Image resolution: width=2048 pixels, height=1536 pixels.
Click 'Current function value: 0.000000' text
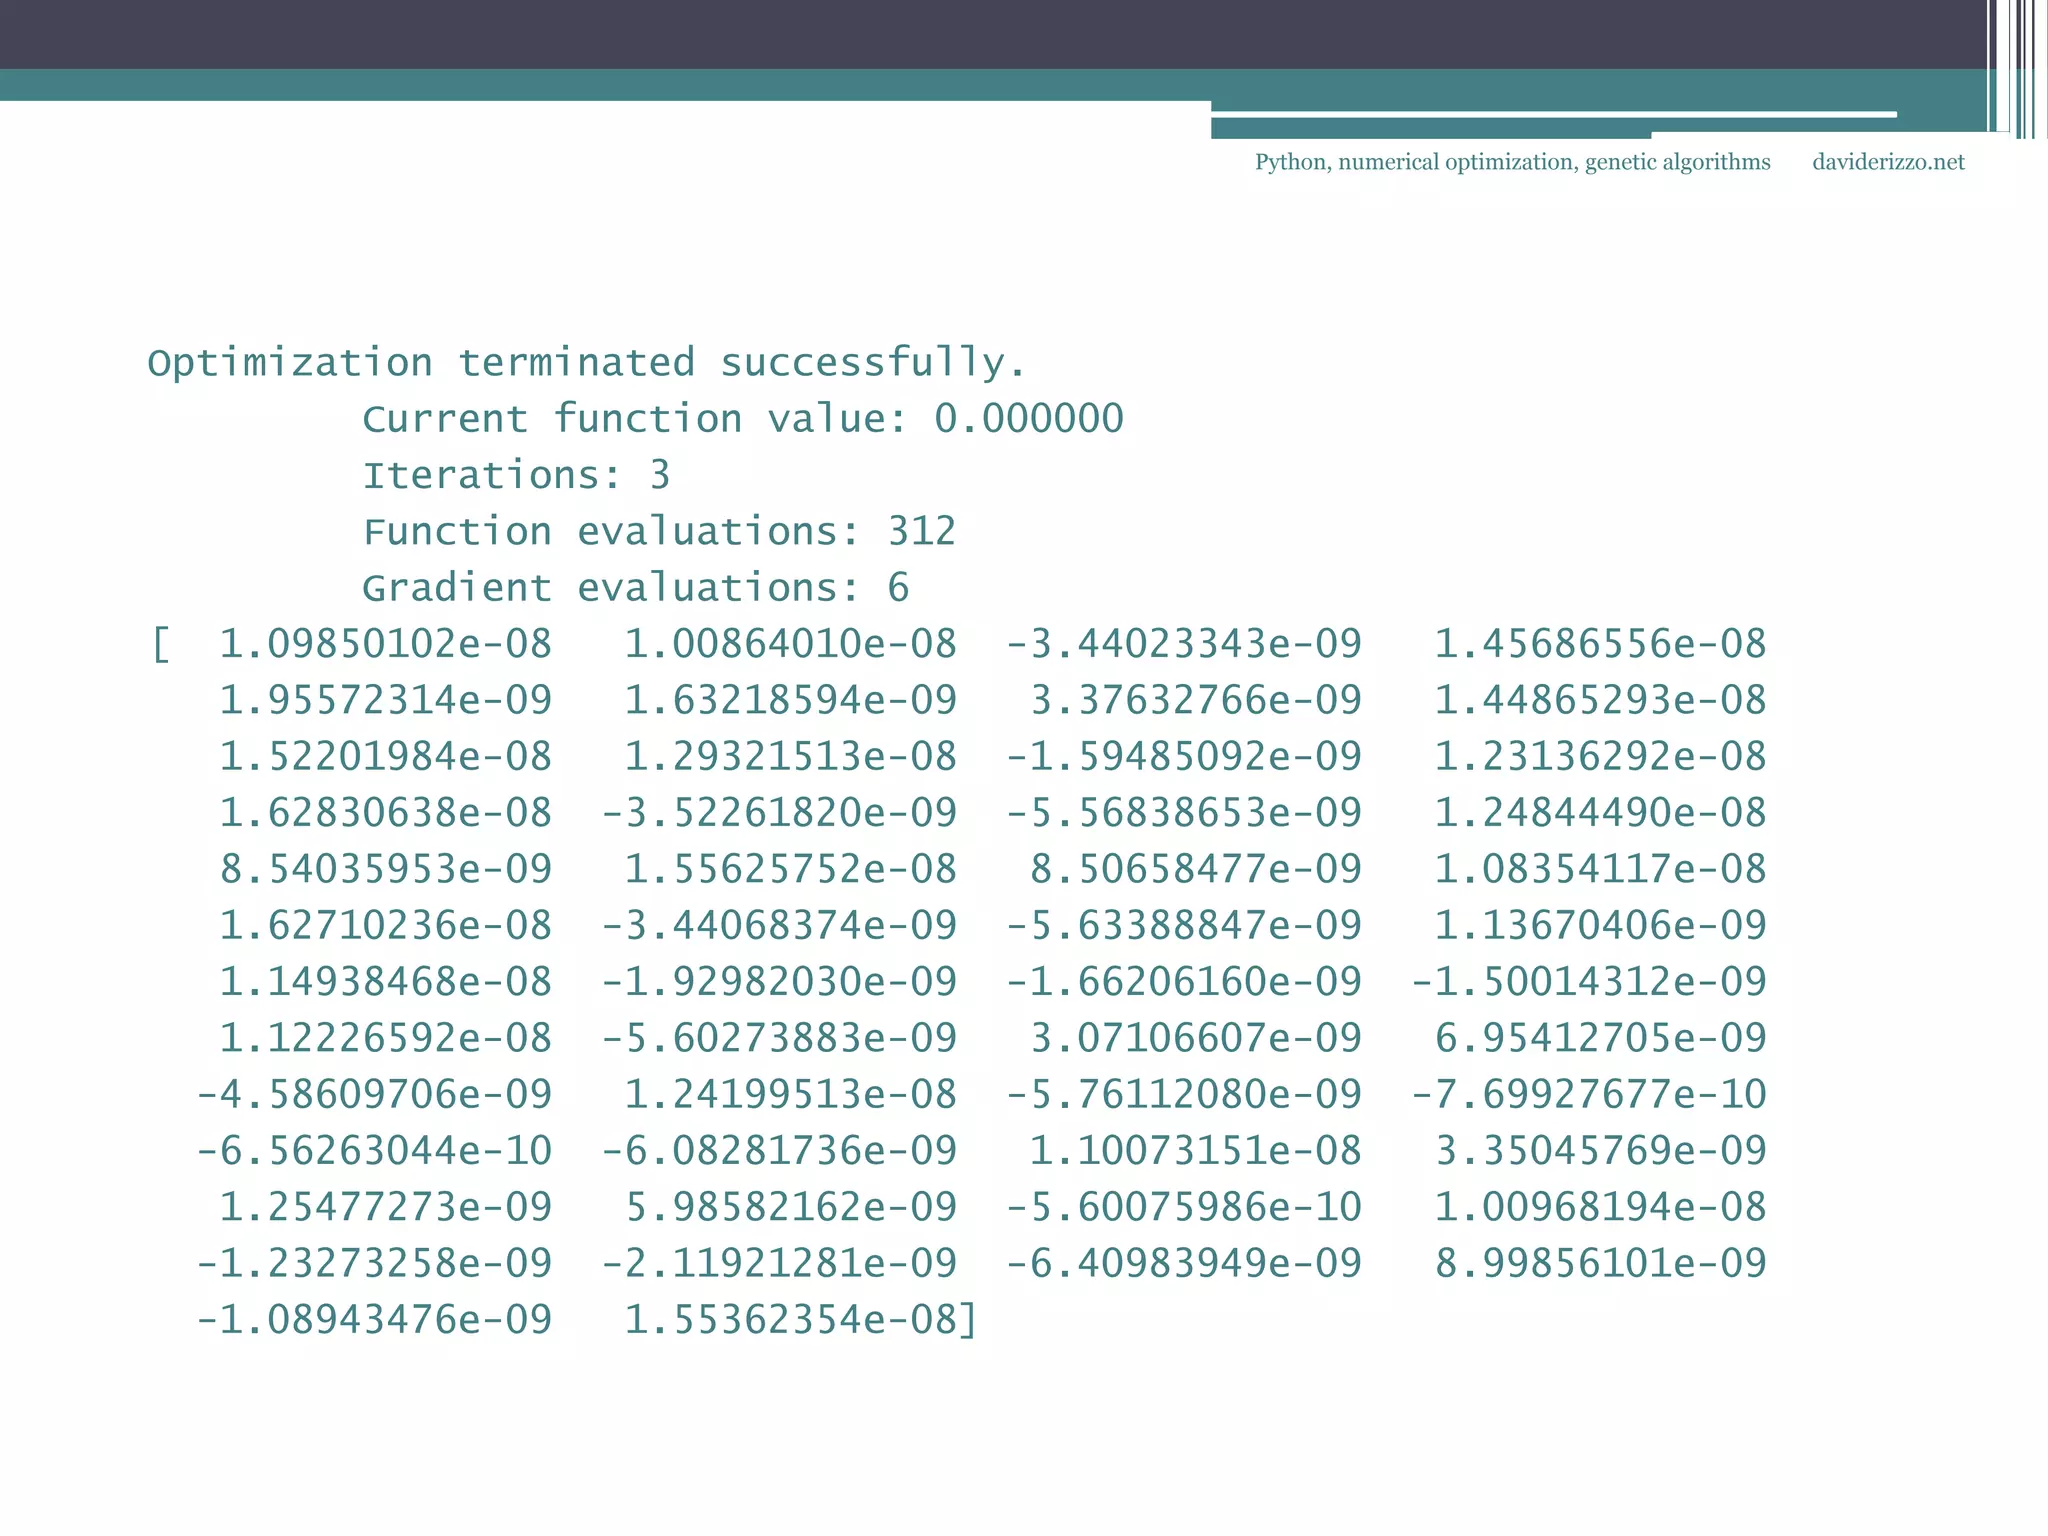coord(743,419)
